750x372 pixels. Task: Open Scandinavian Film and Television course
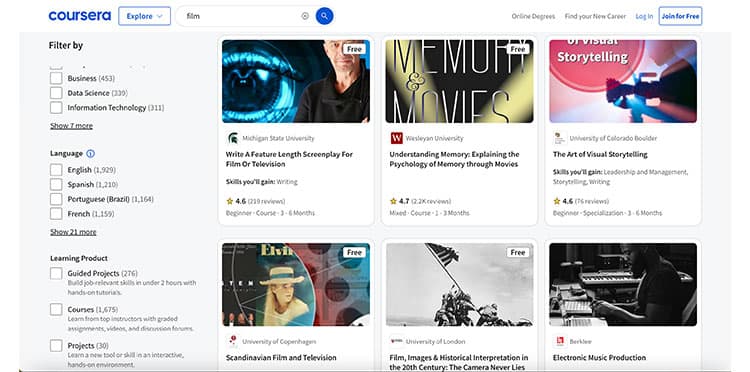(281, 358)
